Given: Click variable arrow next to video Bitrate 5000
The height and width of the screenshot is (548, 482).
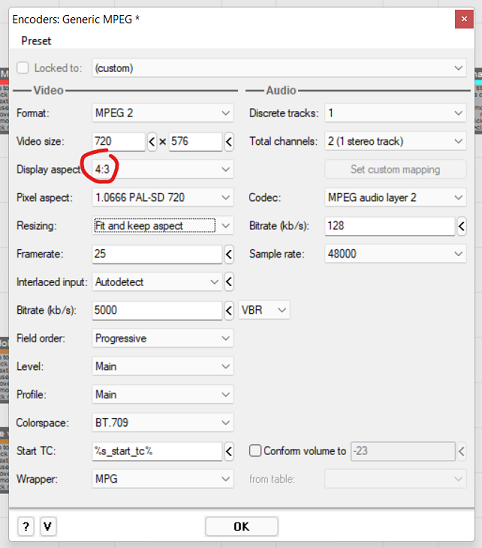Looking at the screenshot, I should (x=229, y=310).
